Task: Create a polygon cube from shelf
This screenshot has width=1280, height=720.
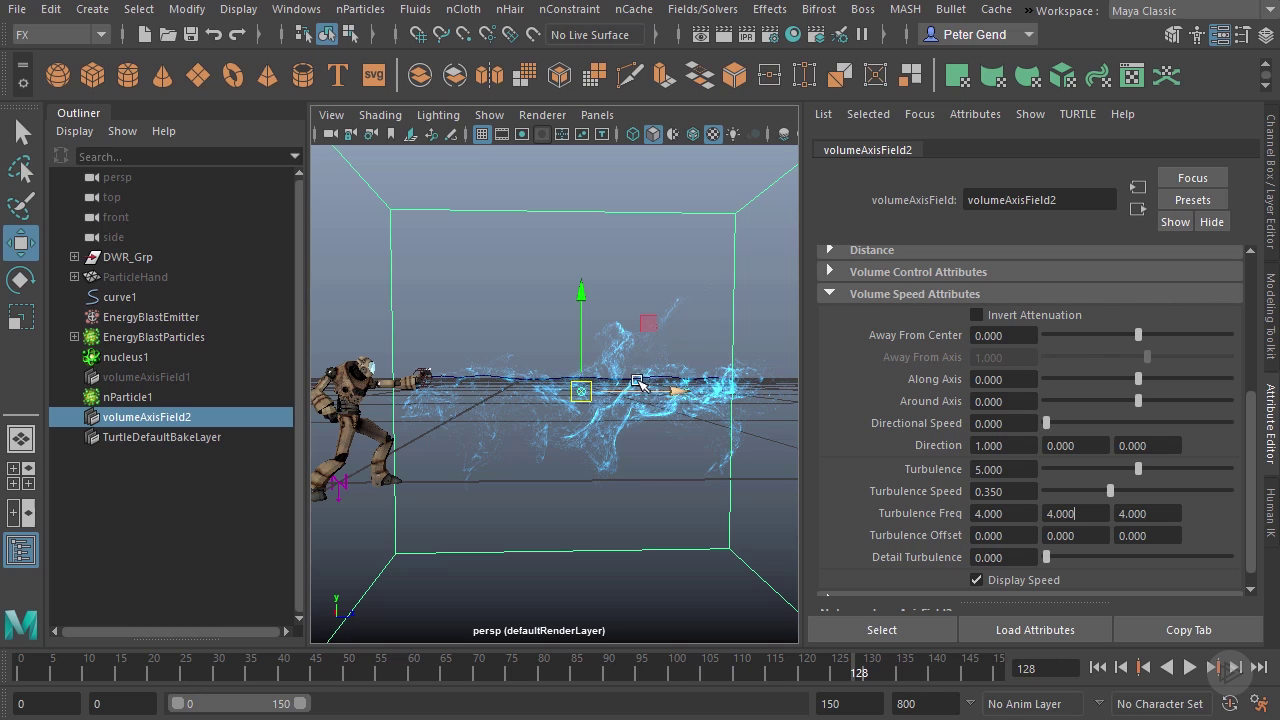Action: point(93,76)
